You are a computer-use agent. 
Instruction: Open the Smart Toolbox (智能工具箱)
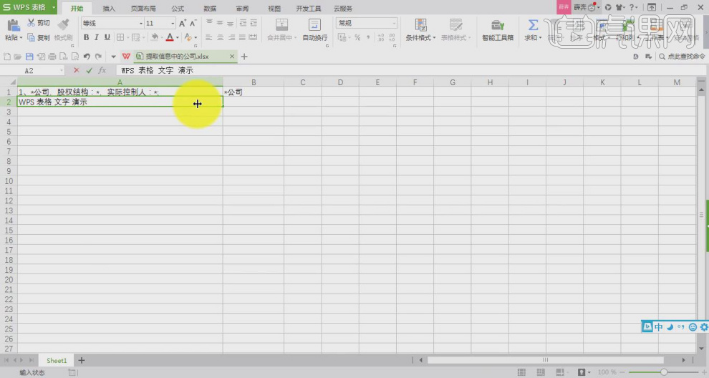pyautogui.click(x=497, y=30)
